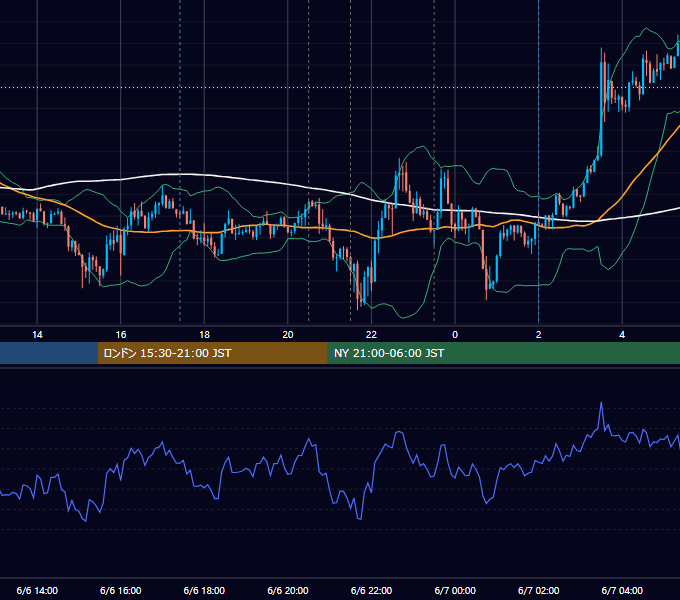Click the '6/6 22:00' date label
This screenshot has height=600, width=680.
[371, 590]
